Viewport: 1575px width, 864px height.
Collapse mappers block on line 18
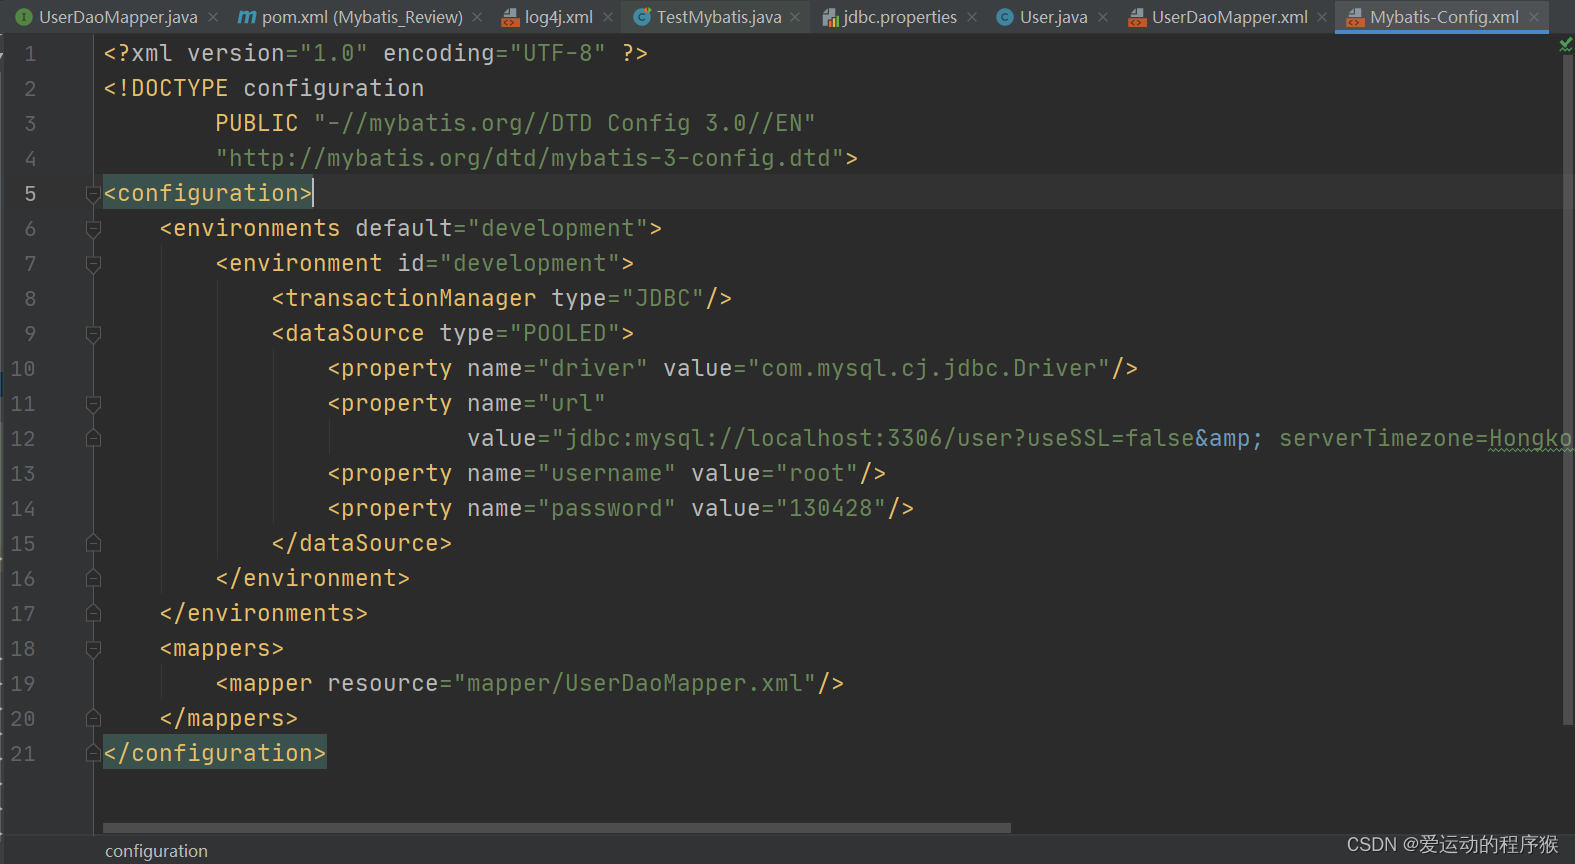point(93,649)
